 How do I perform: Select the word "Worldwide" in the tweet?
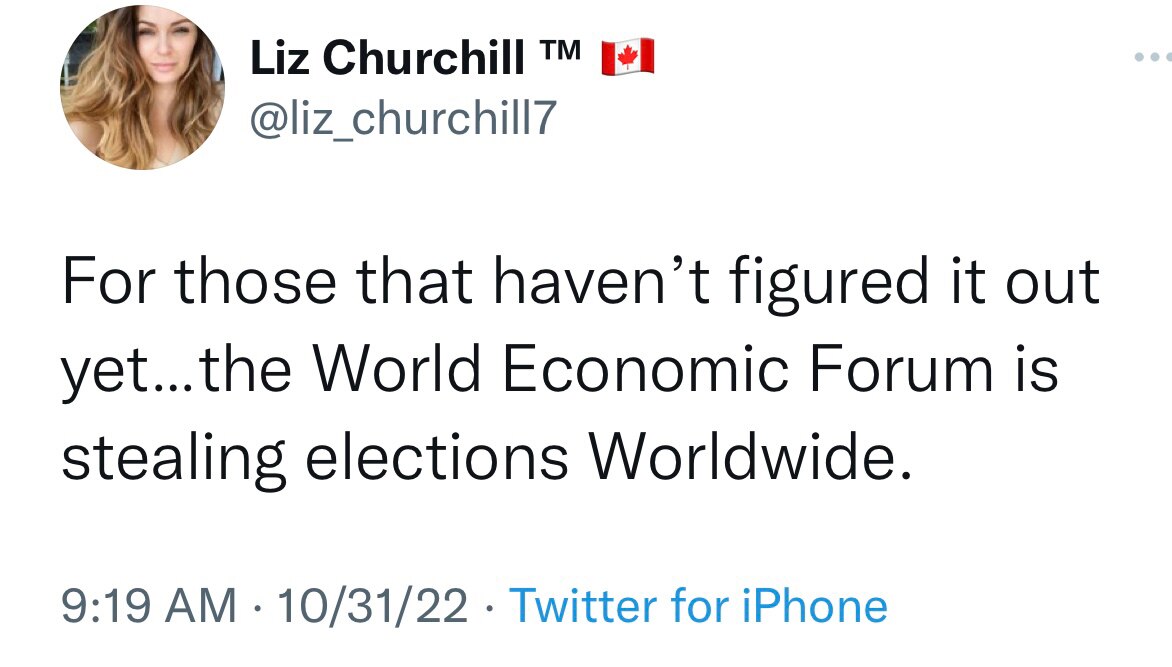coord(750,457)
